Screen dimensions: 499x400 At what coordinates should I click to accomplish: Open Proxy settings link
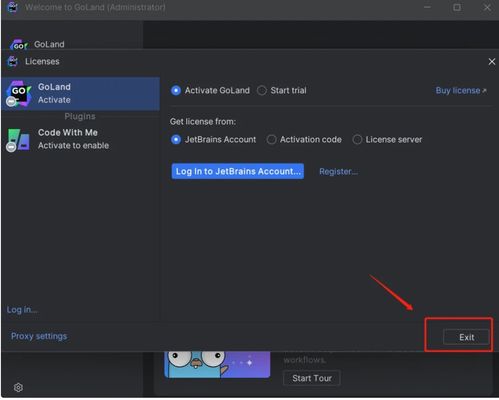tap(39, 336)
